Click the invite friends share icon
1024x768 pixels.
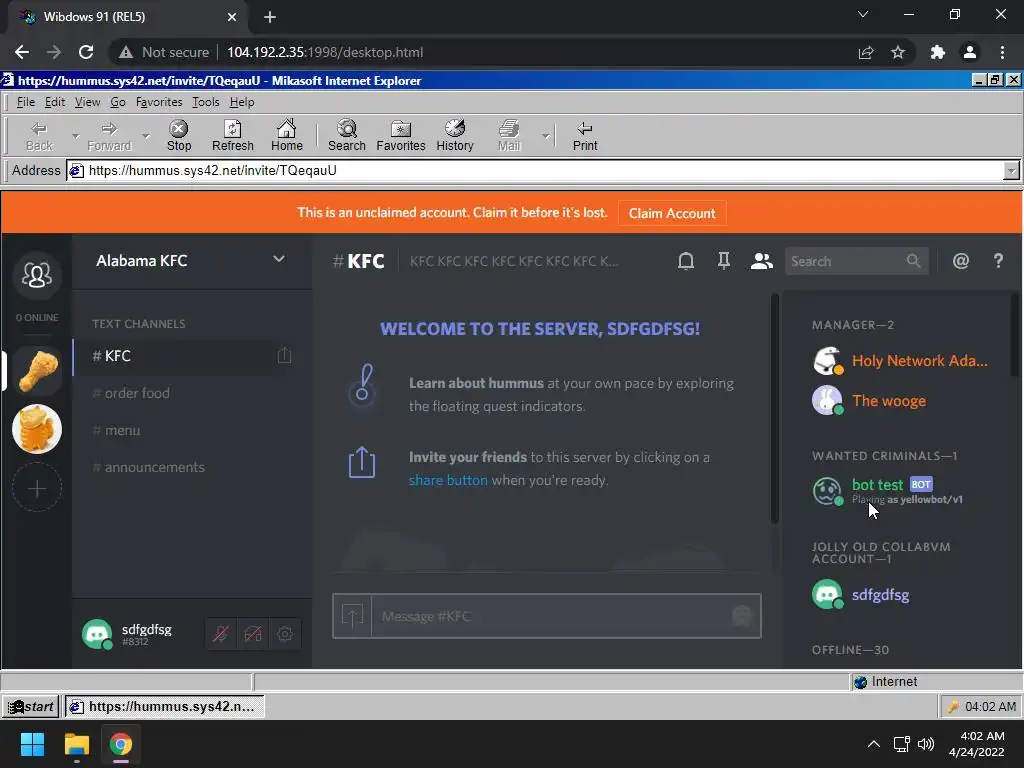pos(362,462)
